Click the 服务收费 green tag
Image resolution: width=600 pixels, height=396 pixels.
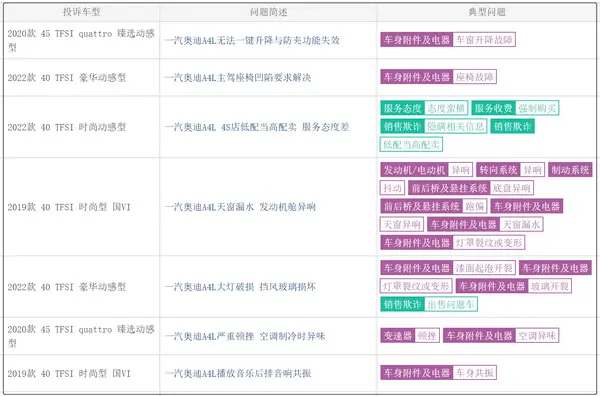pos(493,108)
